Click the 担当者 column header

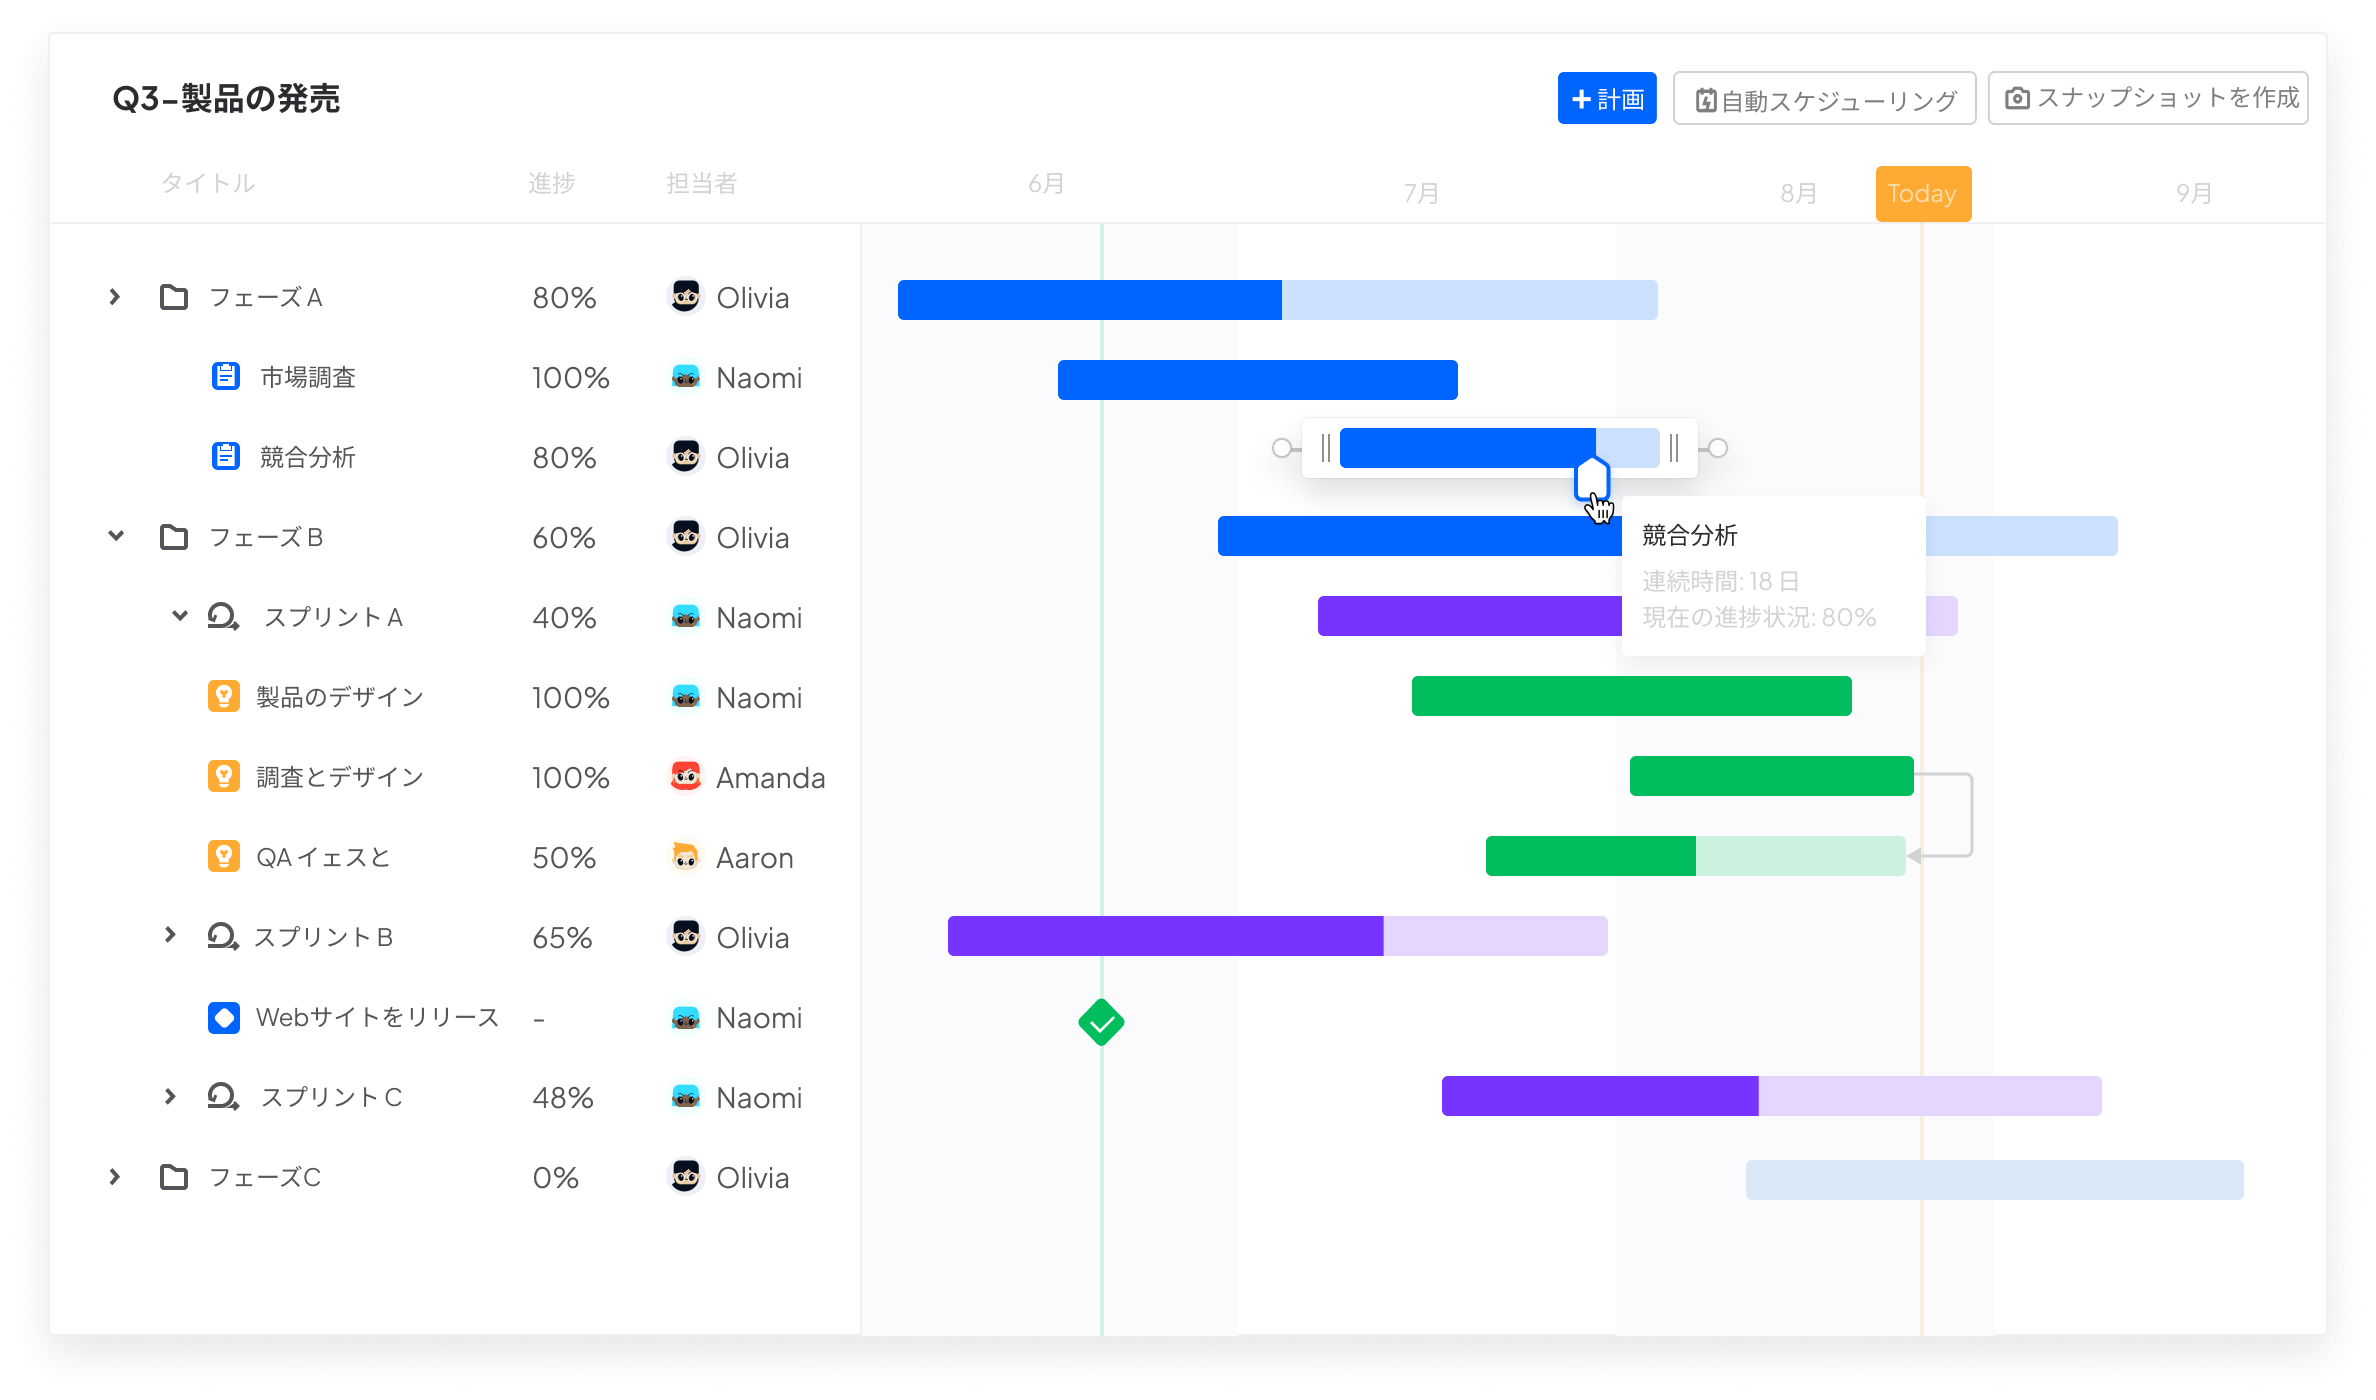click(x=702, y=183)
